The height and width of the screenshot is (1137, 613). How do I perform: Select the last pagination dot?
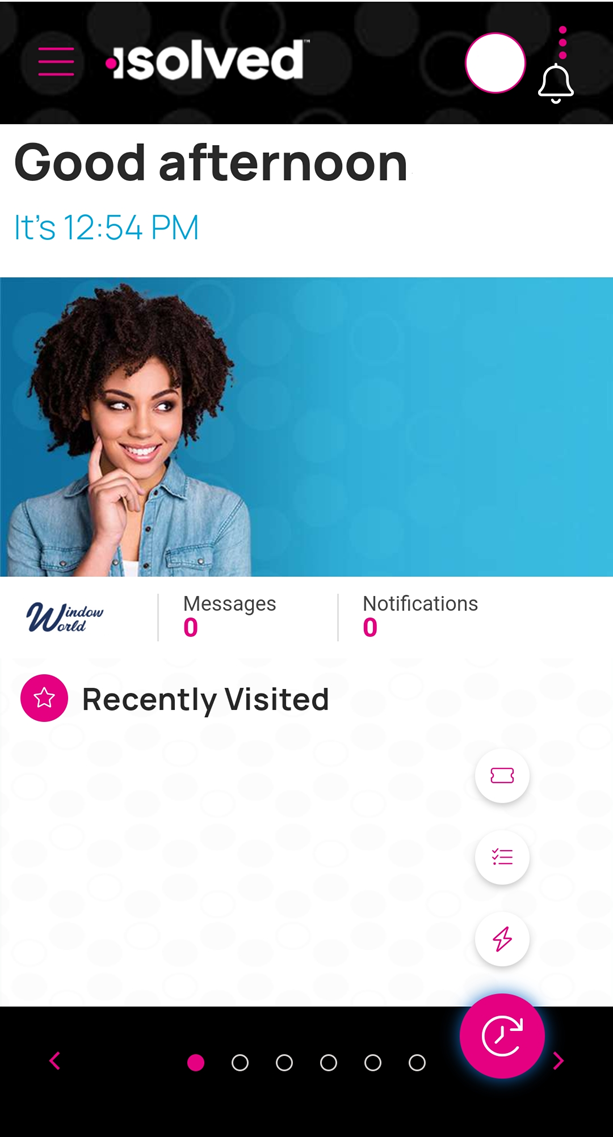pos(417,1062)
